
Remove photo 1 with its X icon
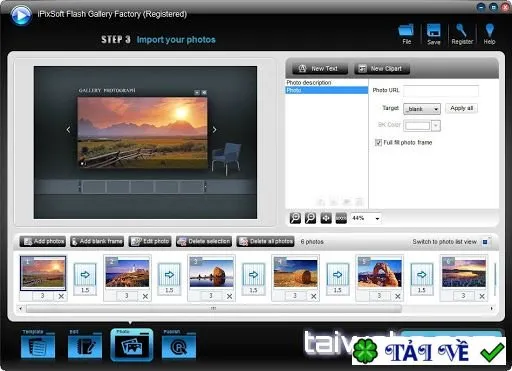point(61,296)
